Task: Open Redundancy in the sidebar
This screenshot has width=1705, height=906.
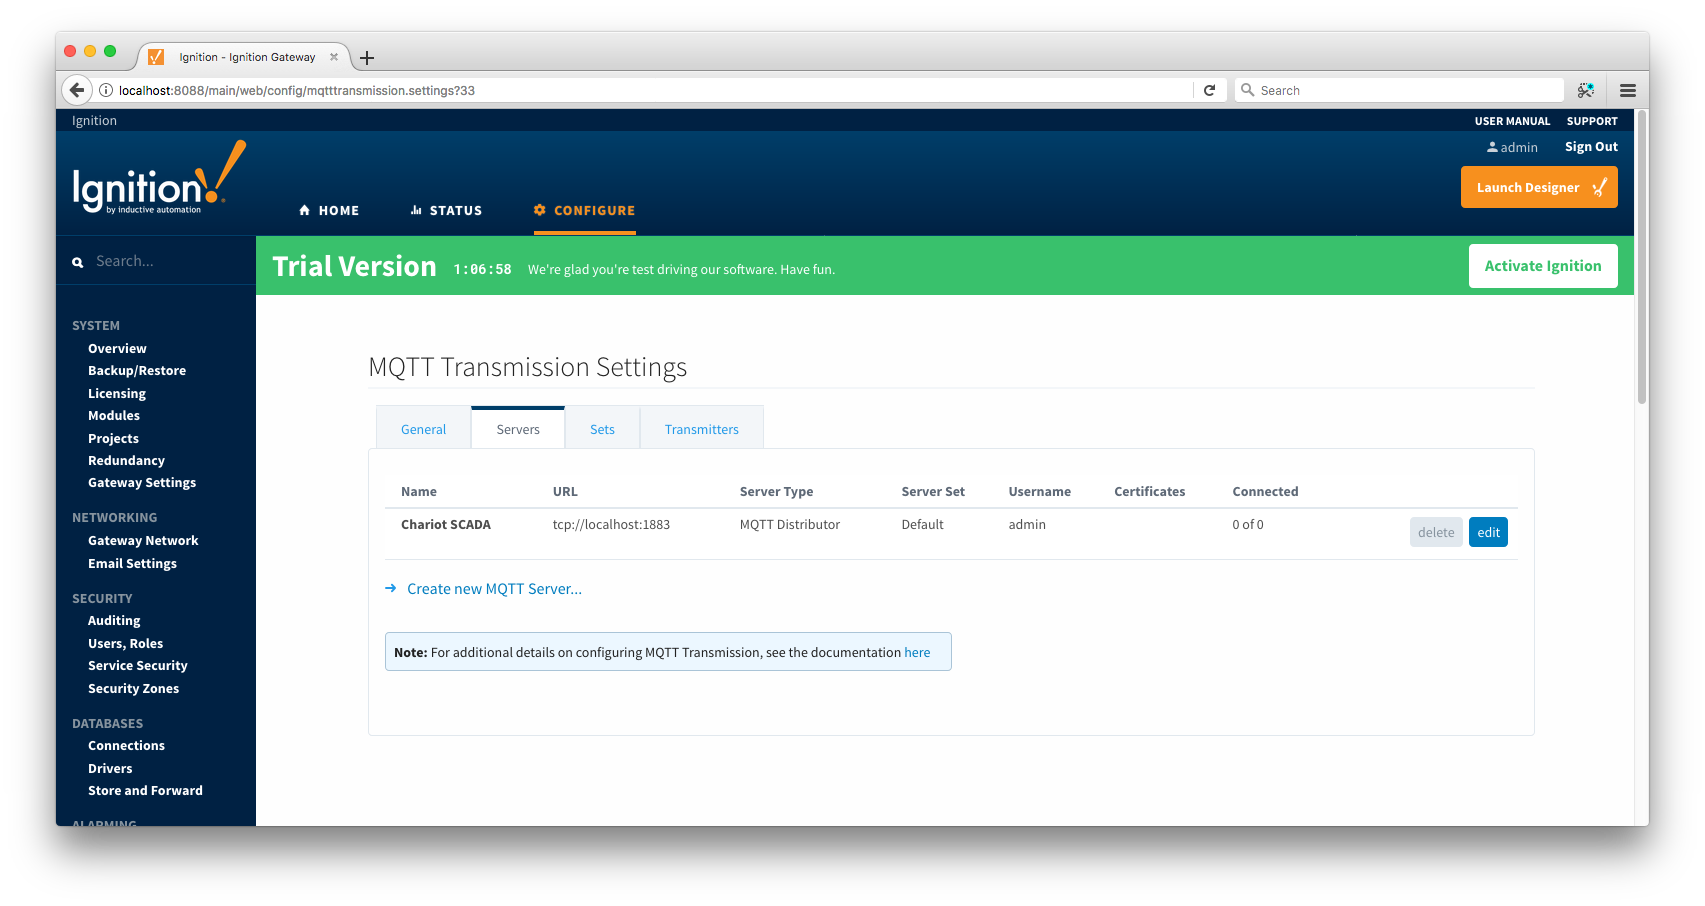Action: (126, 460)
